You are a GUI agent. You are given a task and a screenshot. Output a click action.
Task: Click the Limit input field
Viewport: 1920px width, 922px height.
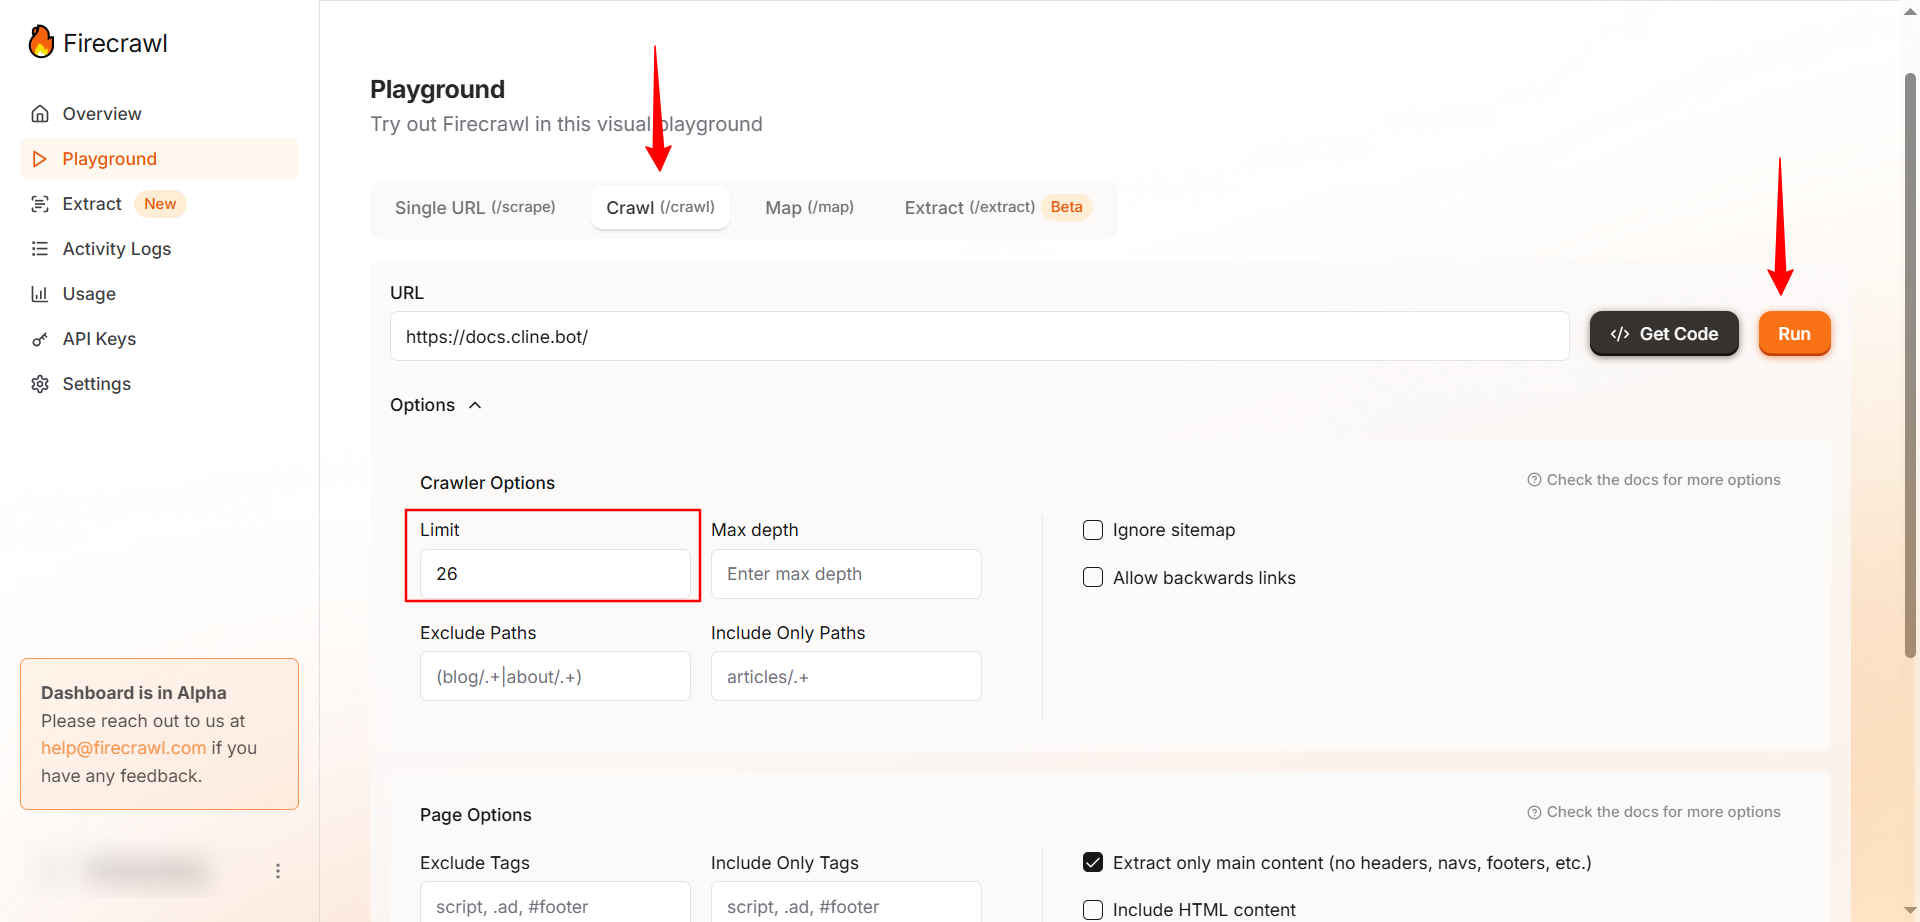tap(555, 574)
